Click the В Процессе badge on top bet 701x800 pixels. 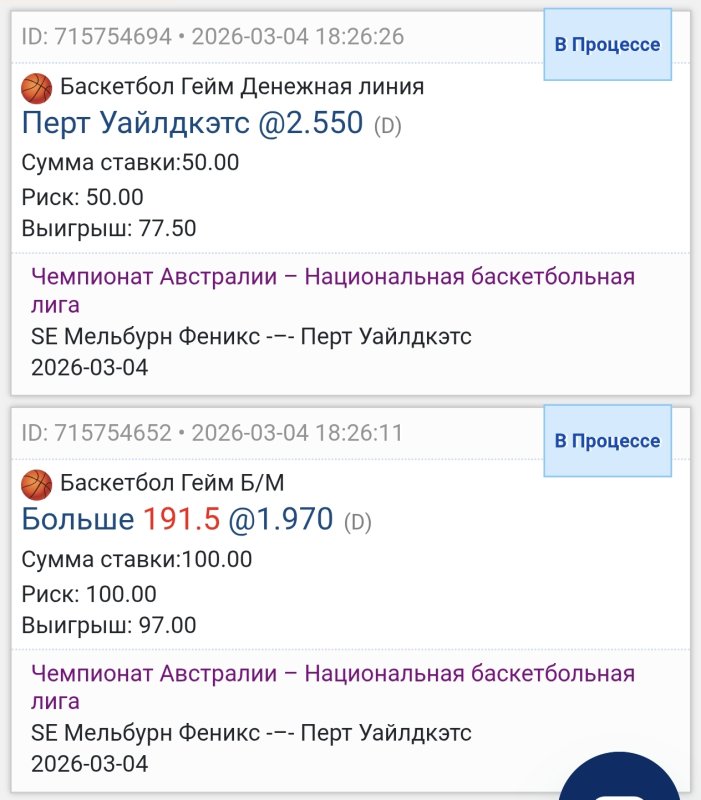[x=606, y=44]
